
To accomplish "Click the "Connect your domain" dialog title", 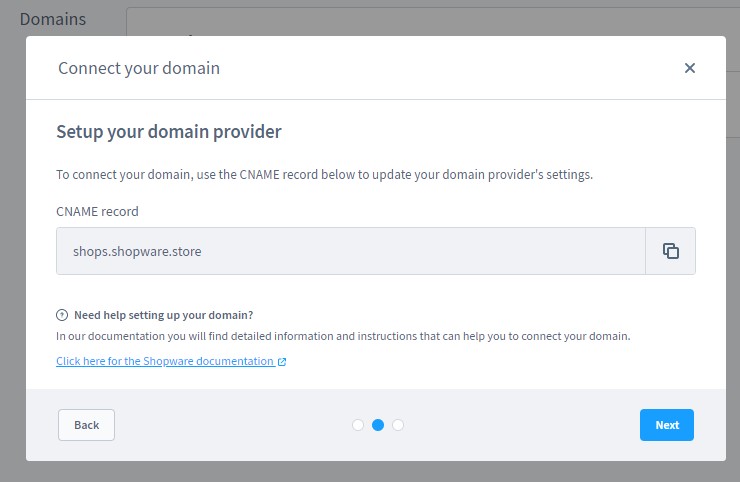I will [x=139, y=68].
